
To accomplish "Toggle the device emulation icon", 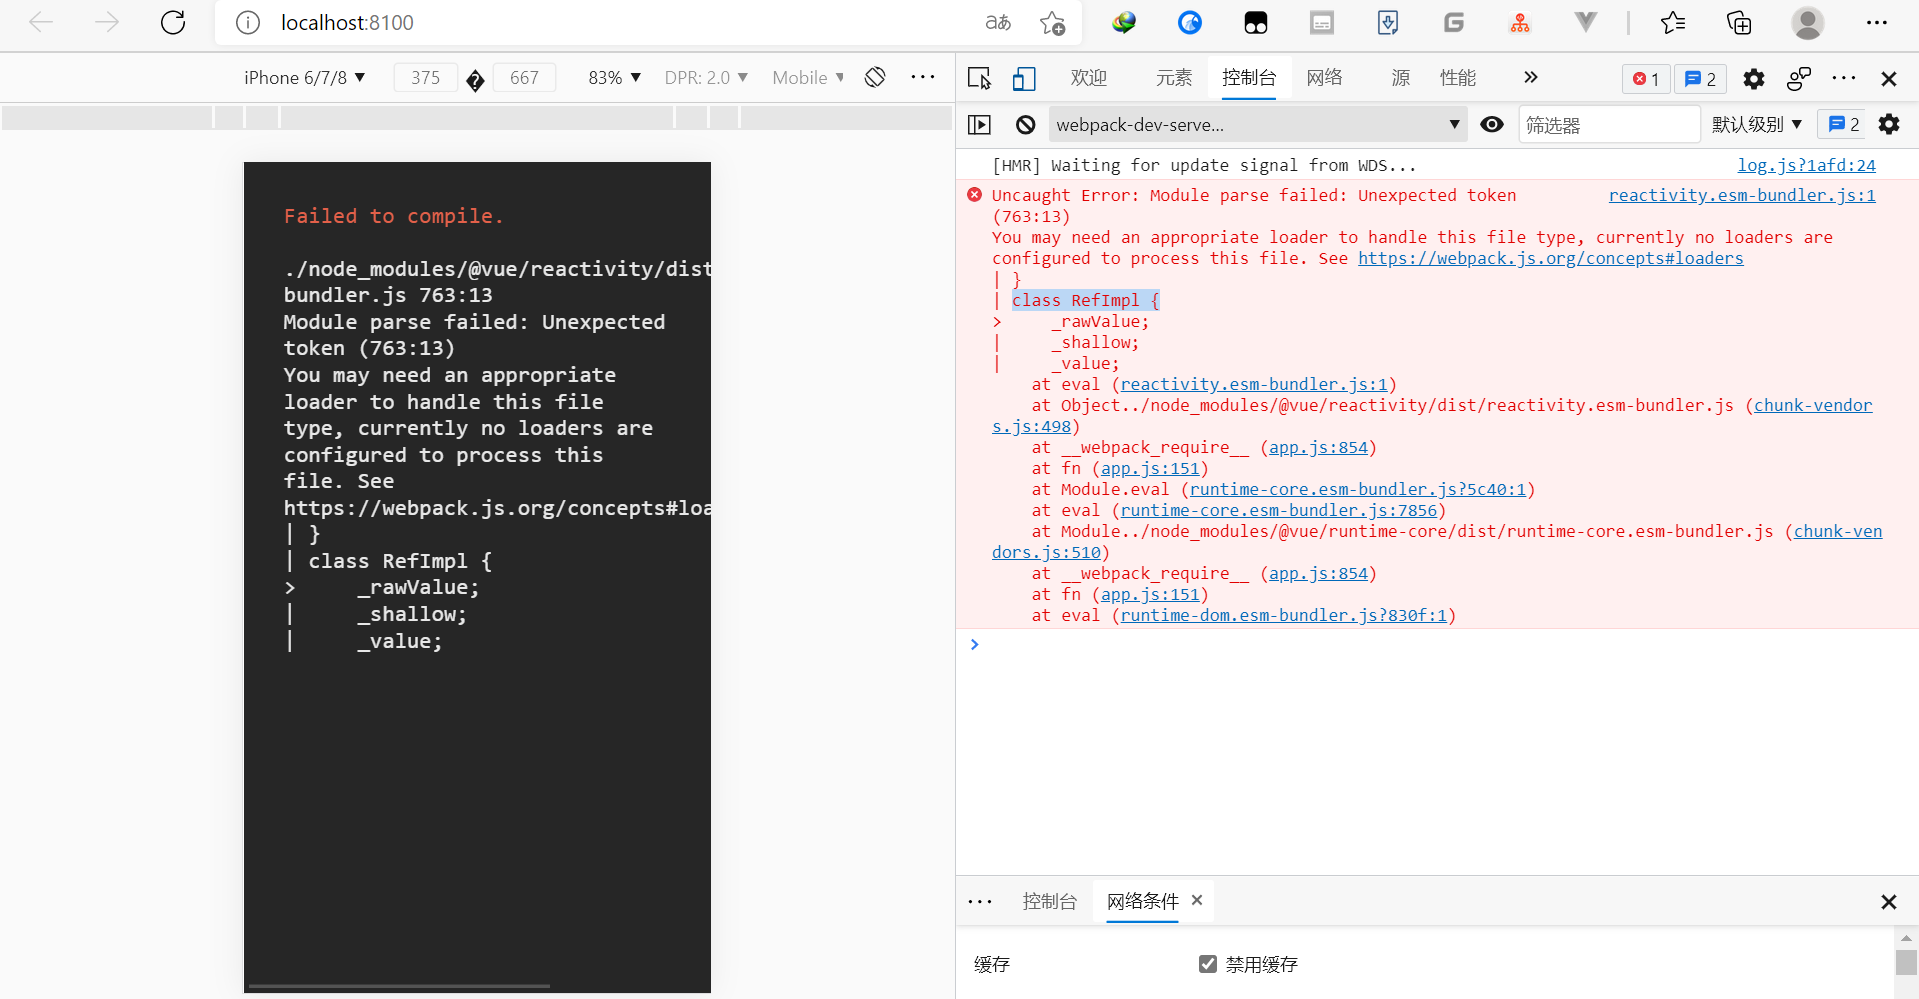I will click(x=1023, y=79).
